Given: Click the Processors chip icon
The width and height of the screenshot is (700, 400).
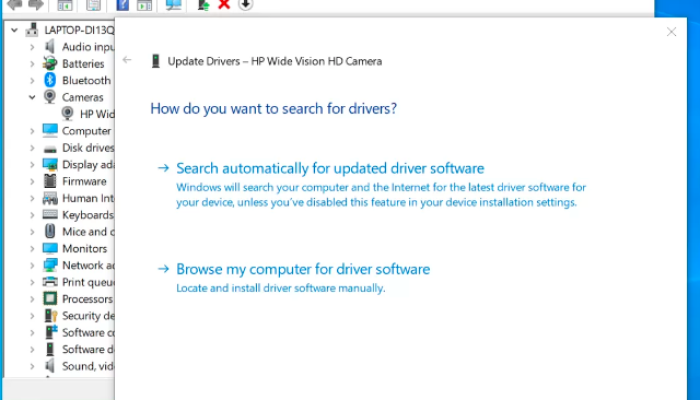Looking at the screenshot, I should pos(50,299).
